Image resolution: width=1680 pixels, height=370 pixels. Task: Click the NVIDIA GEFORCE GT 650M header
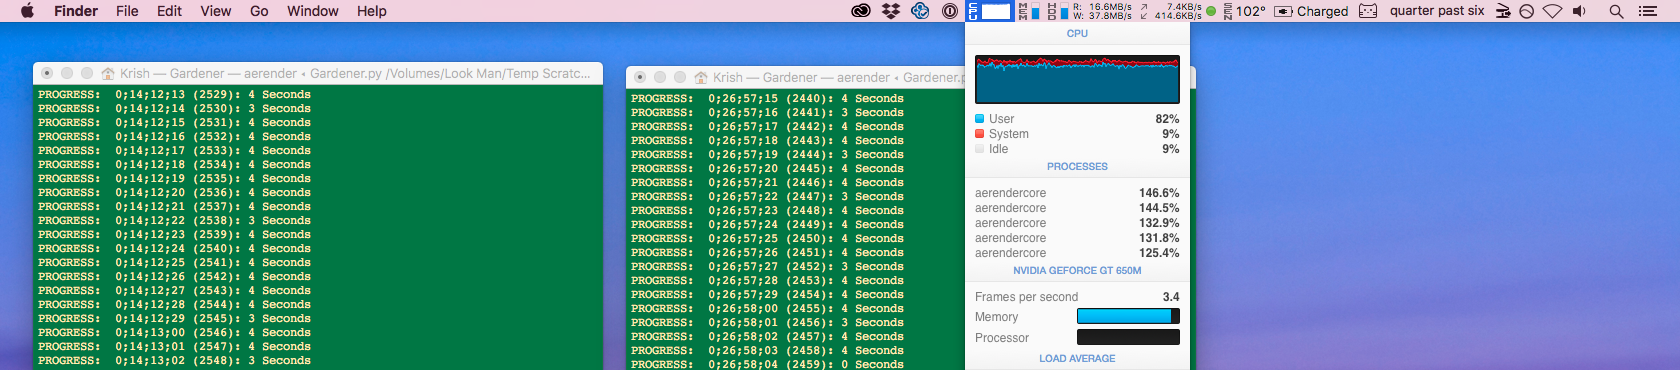tap(1077, 271)
